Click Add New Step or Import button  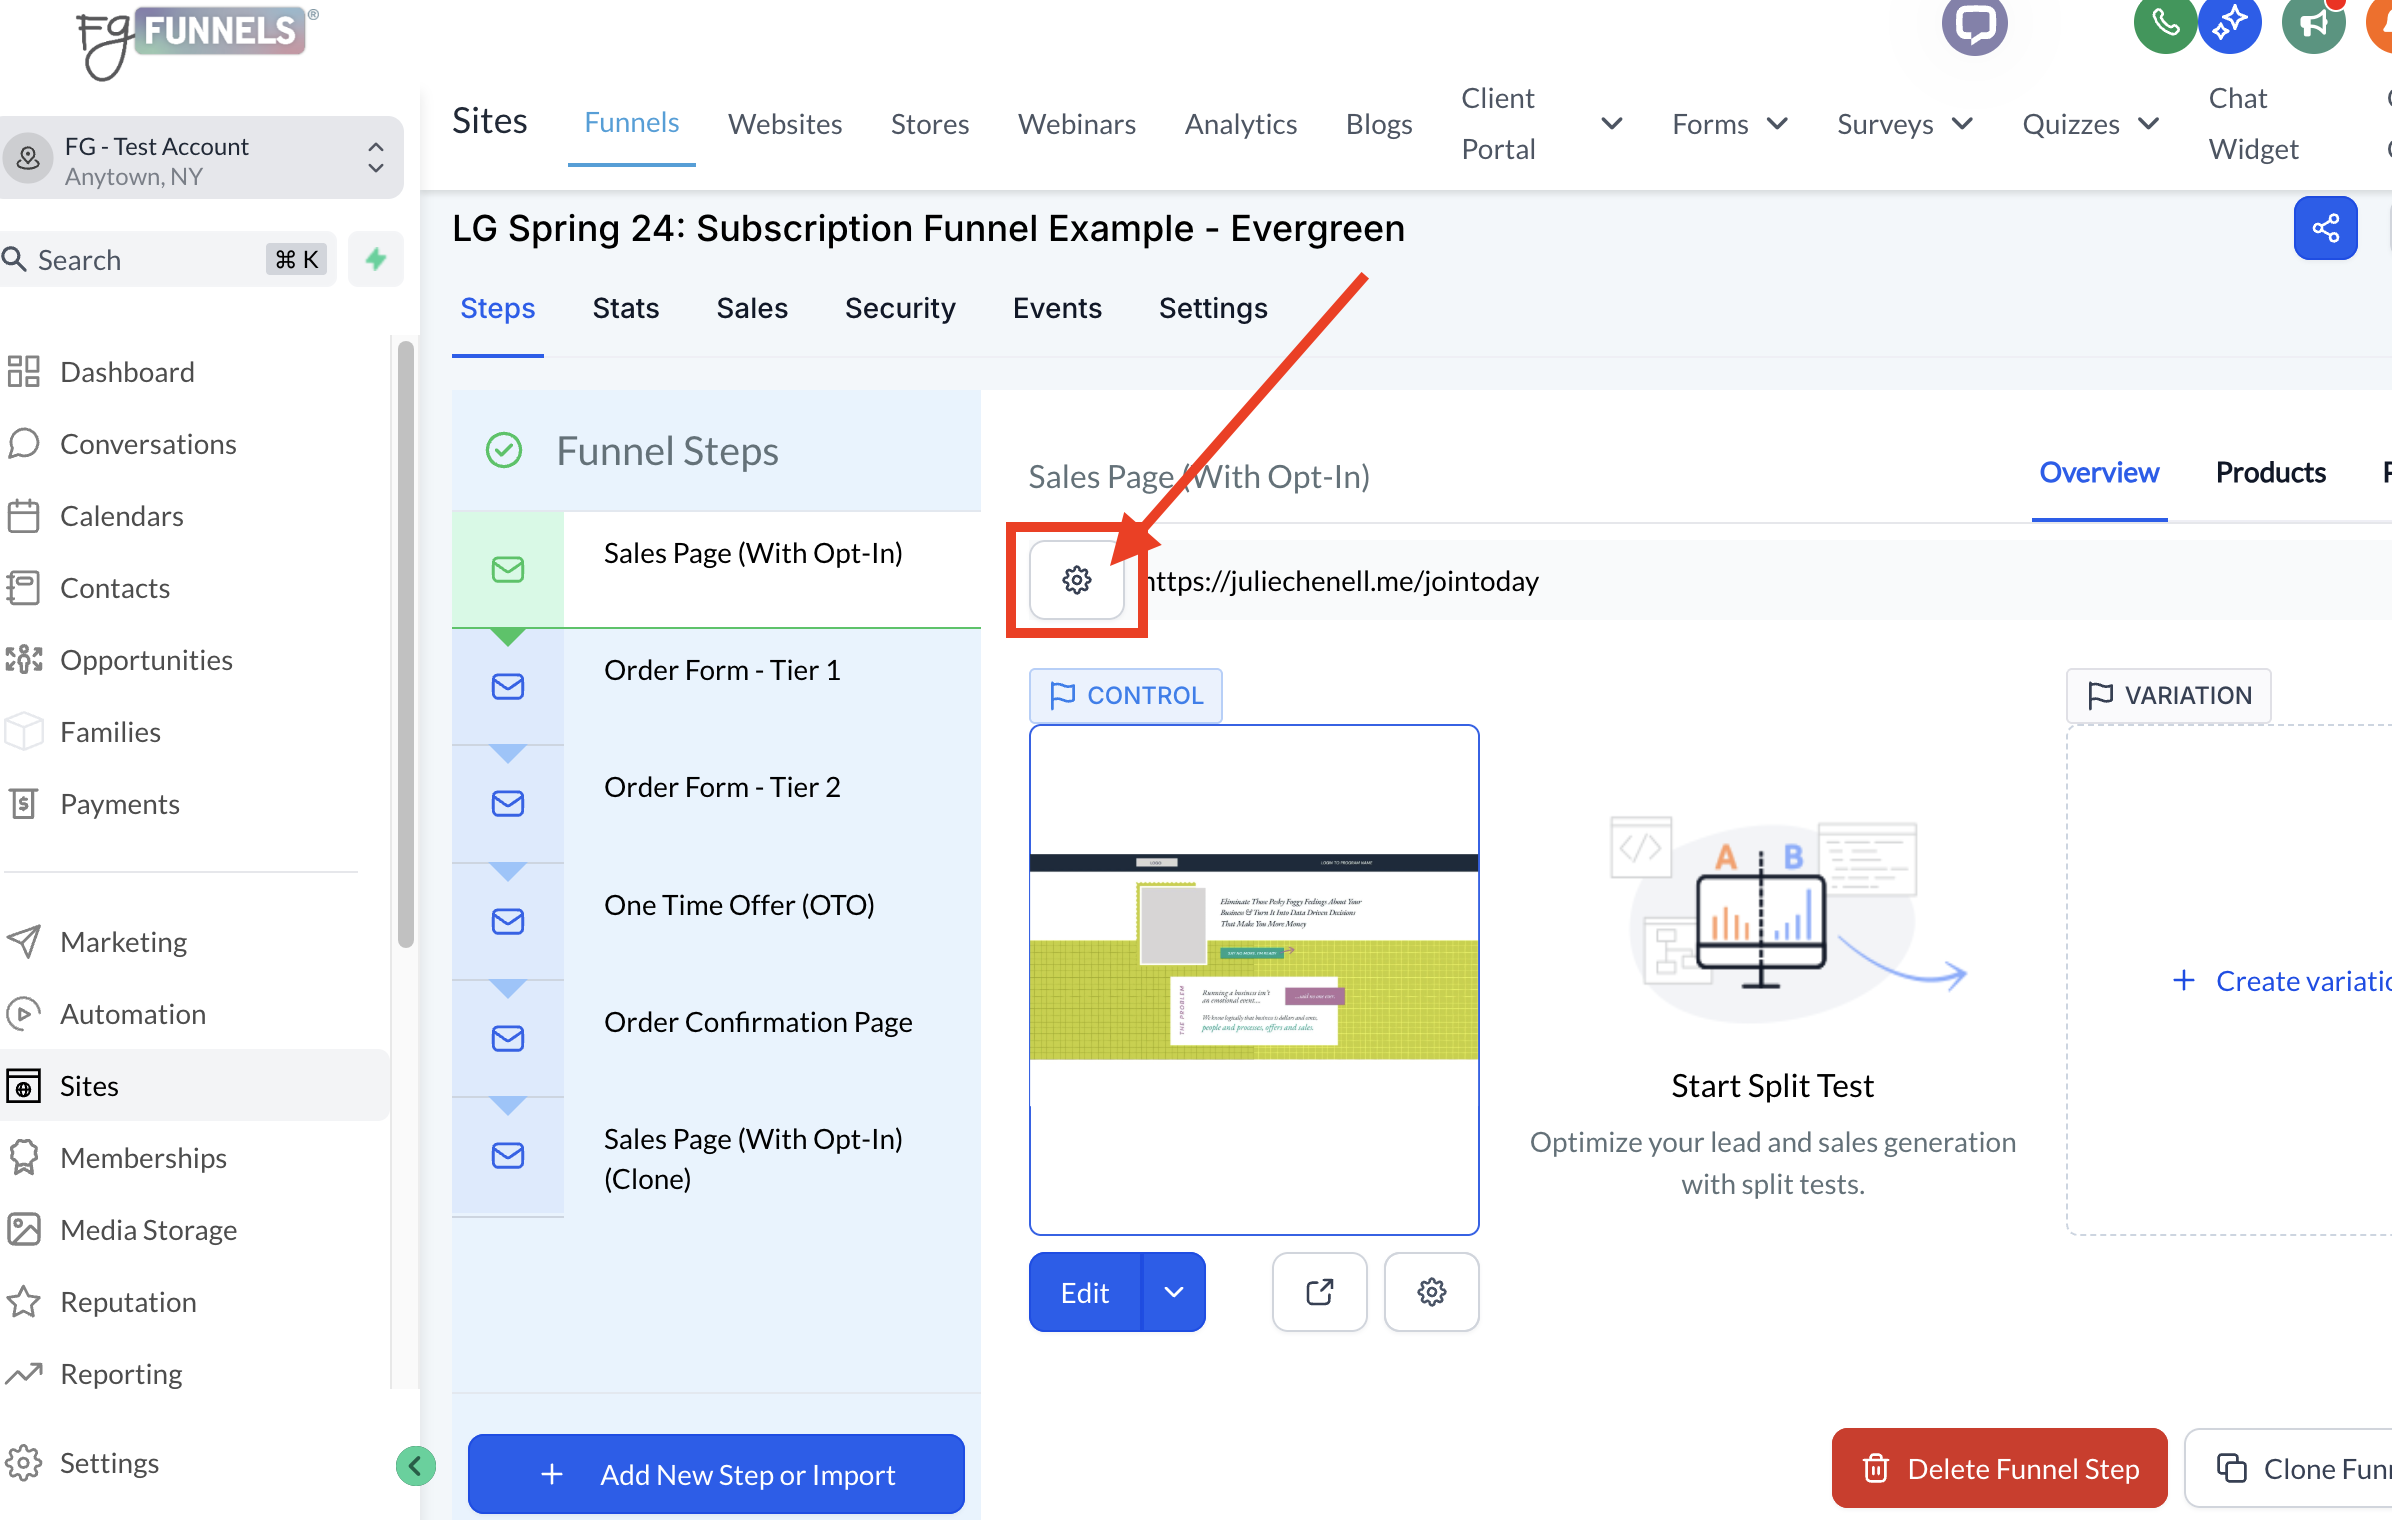(716, 1474)
